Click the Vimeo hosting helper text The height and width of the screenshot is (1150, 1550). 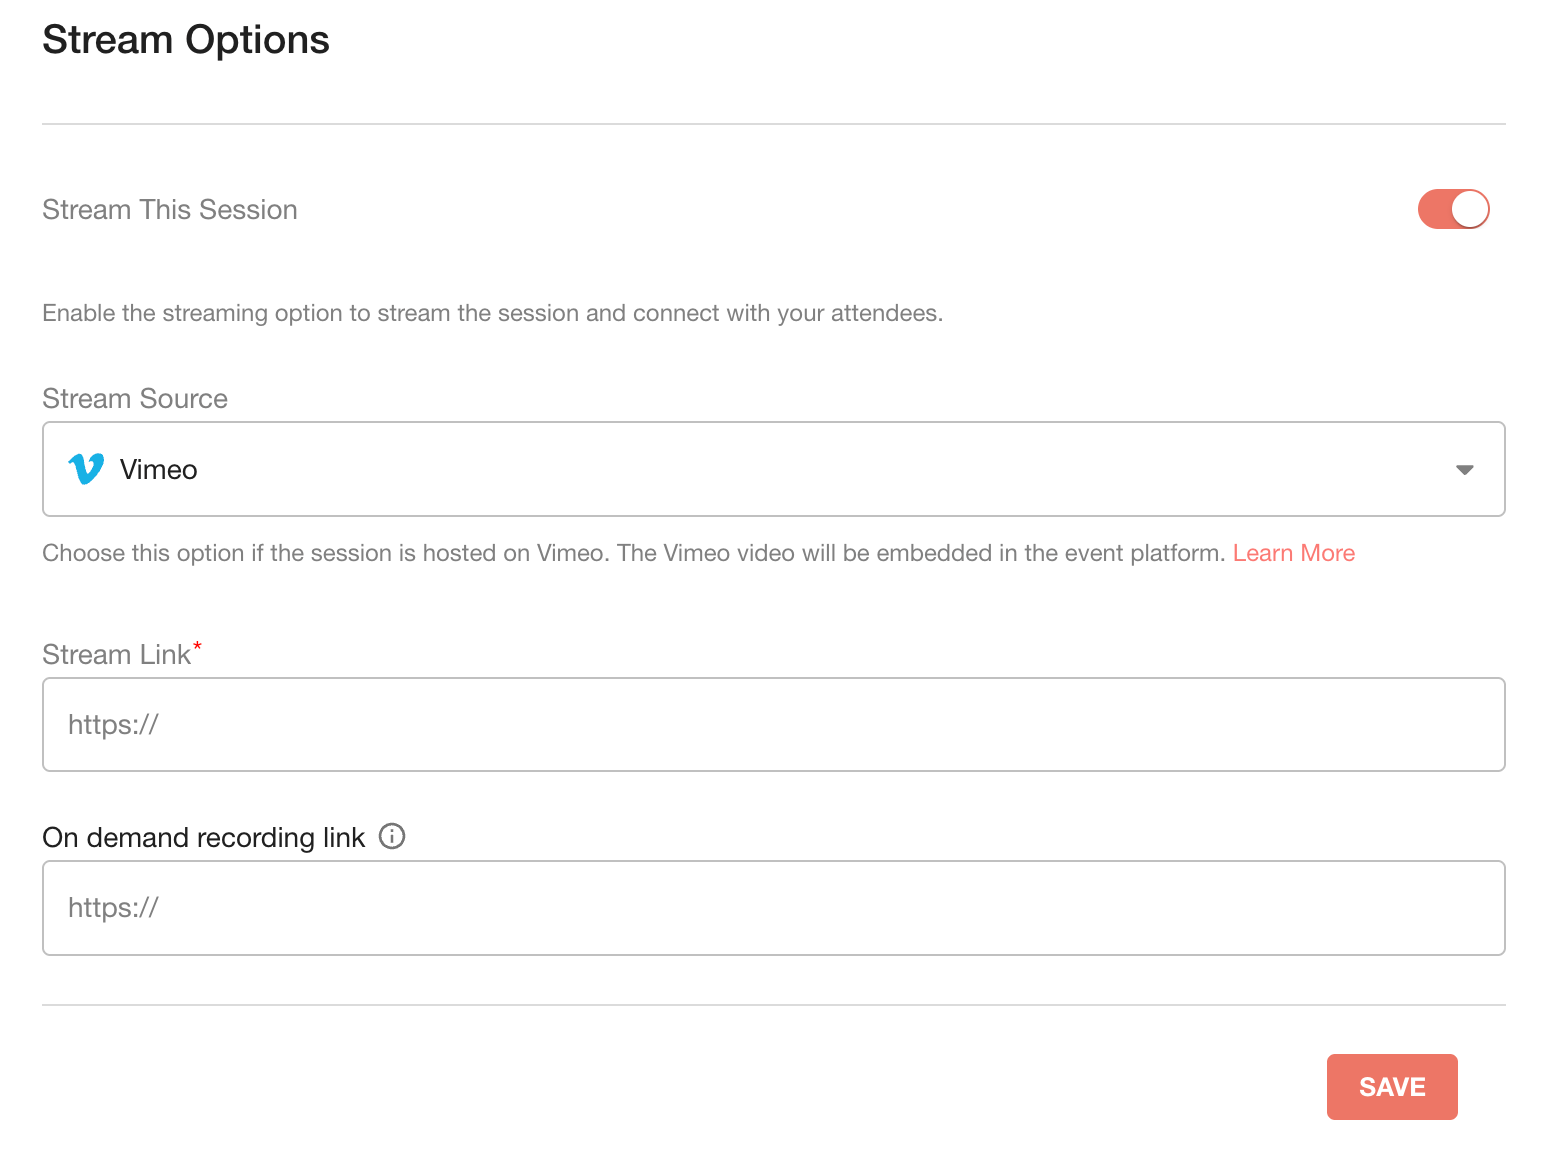634,553
